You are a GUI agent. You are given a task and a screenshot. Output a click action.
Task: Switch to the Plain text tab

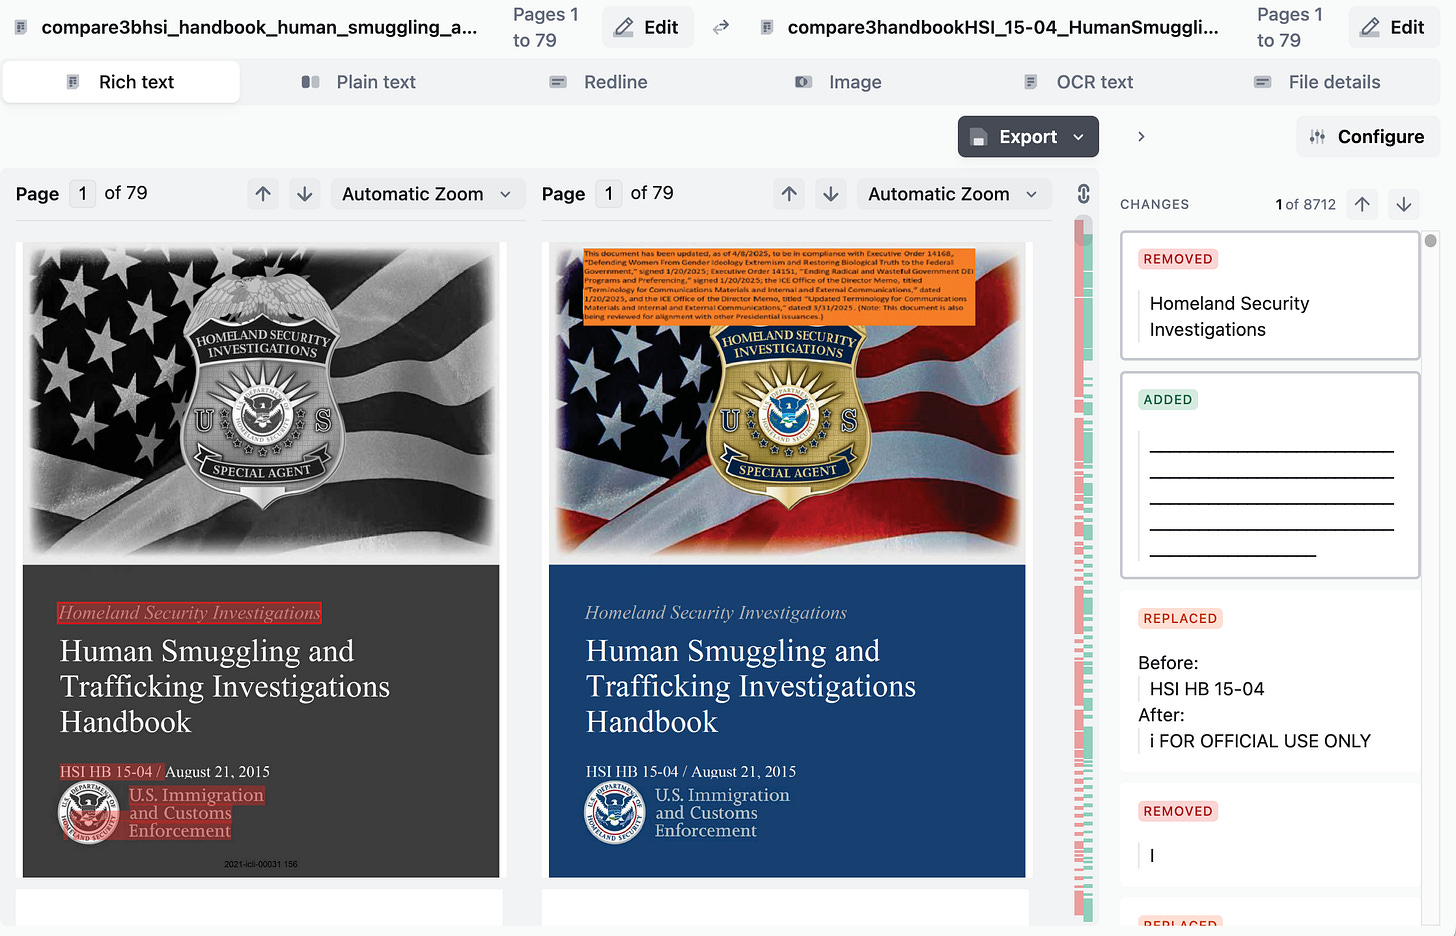(x=359, y=82)
